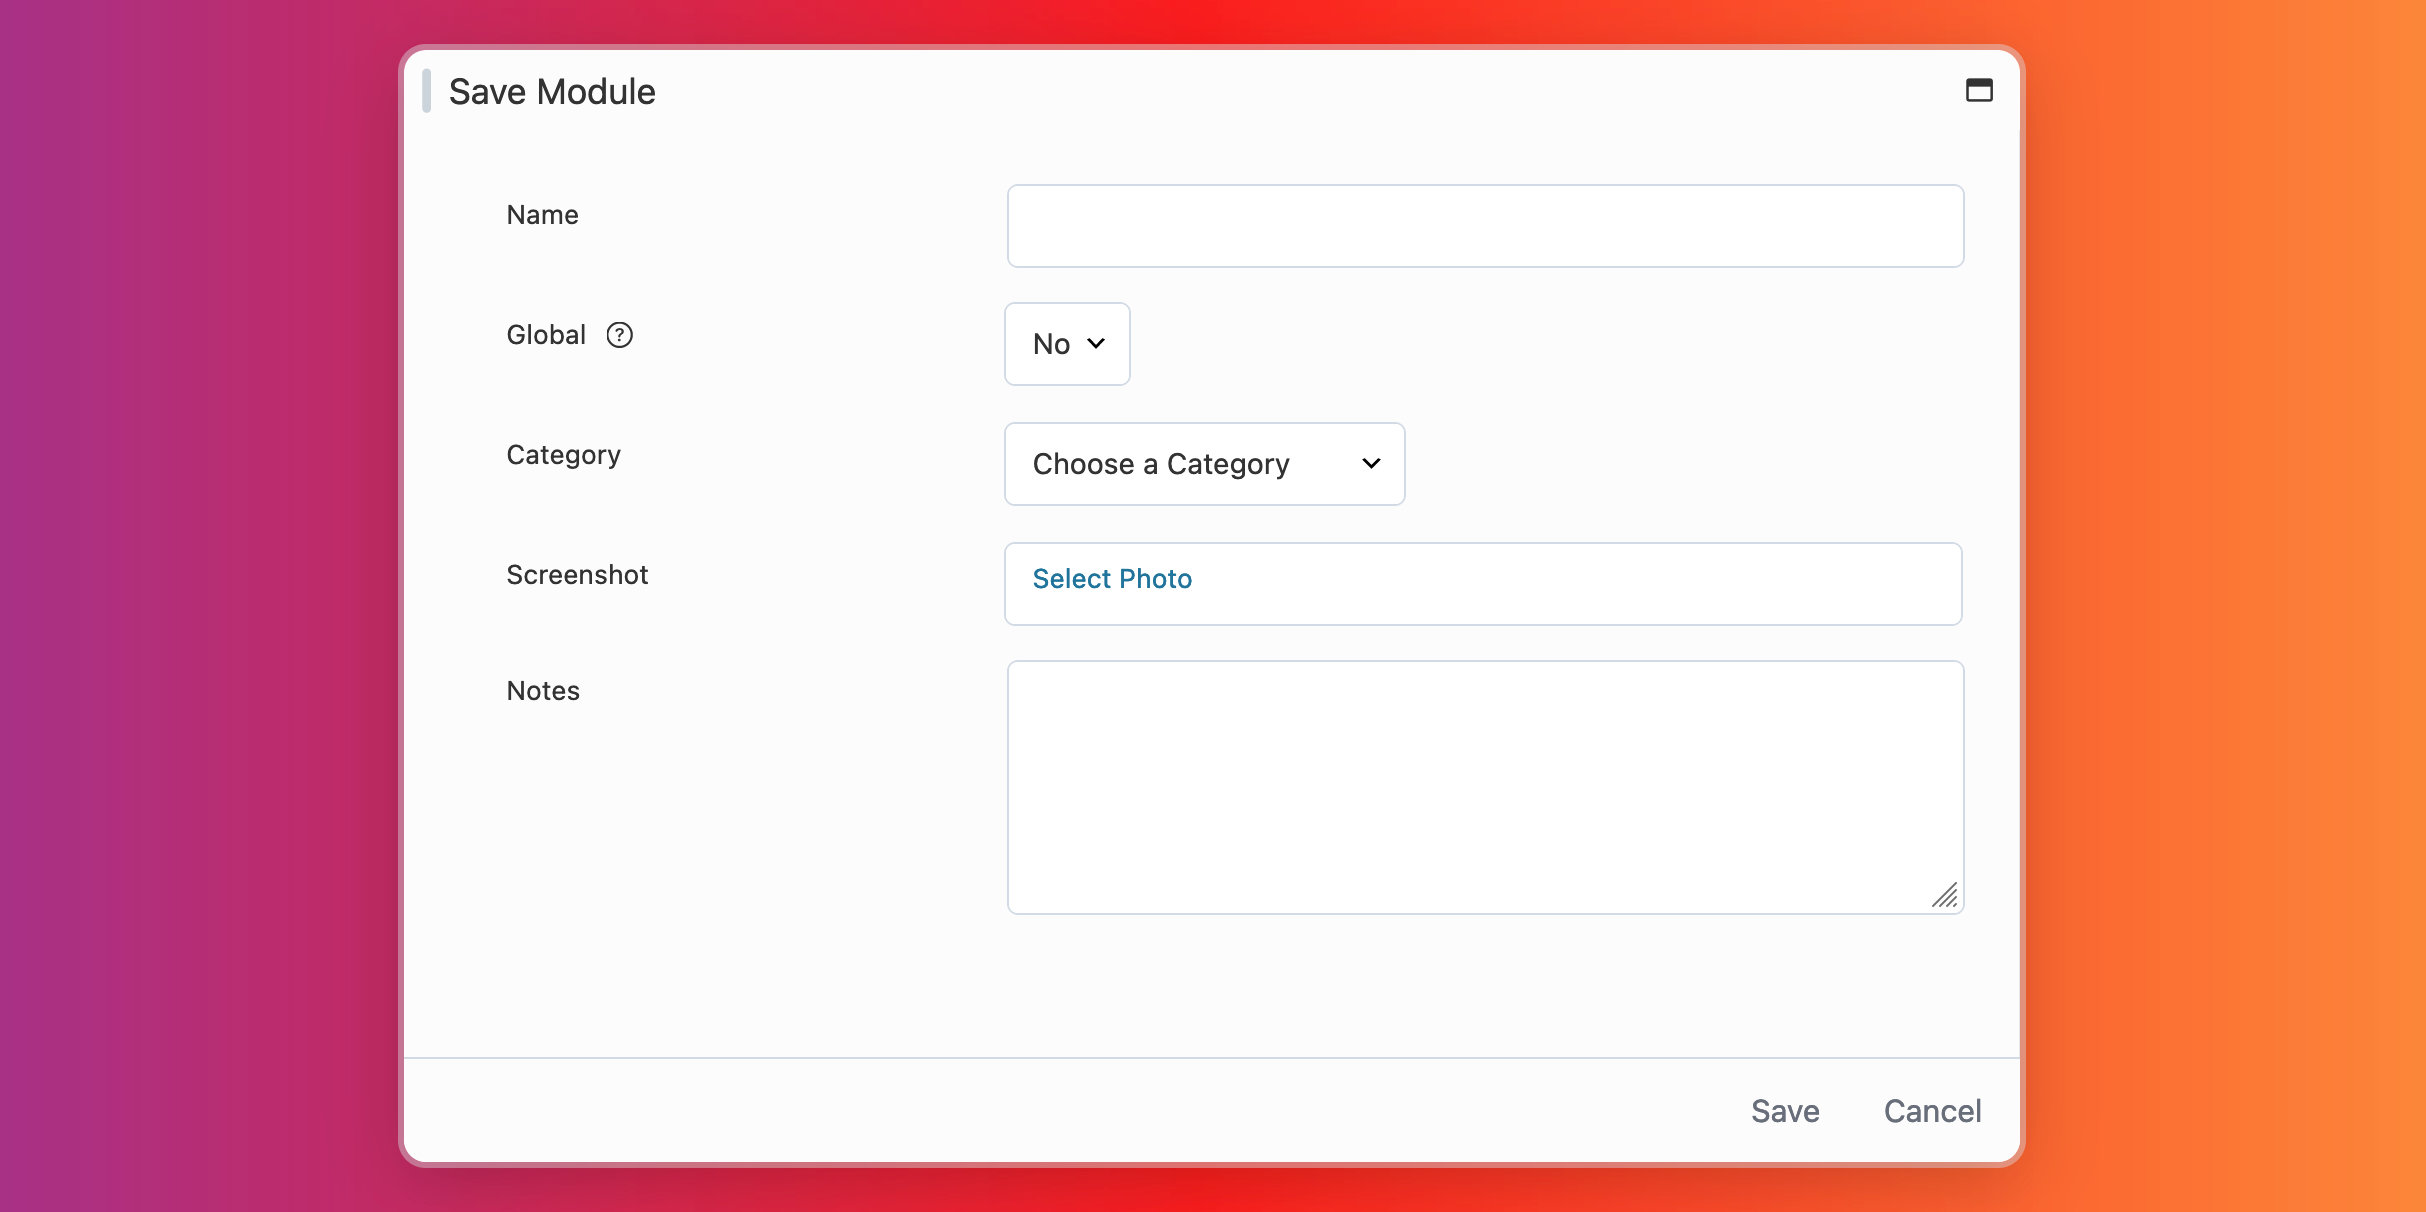This screenshot has width=2426, height=1212.
Task: Click Select Photo to add a screenshot
Action: [x=1112, y=578]
